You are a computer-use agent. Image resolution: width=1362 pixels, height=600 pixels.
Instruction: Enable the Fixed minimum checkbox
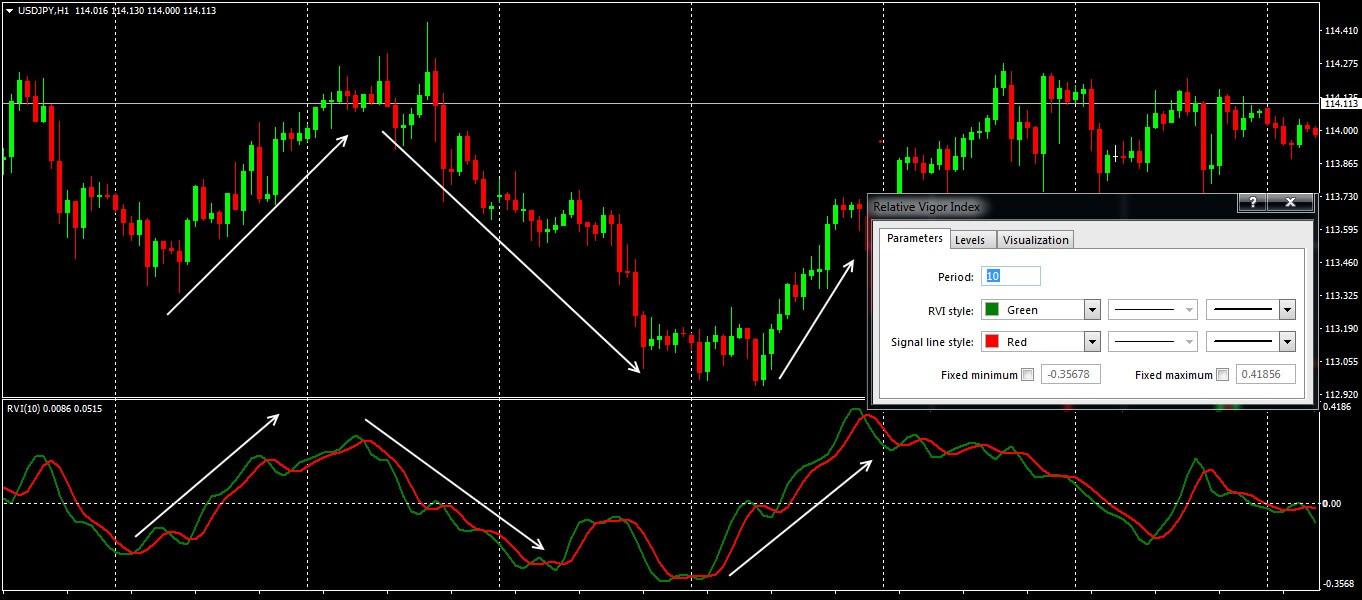pos(1027,375)
